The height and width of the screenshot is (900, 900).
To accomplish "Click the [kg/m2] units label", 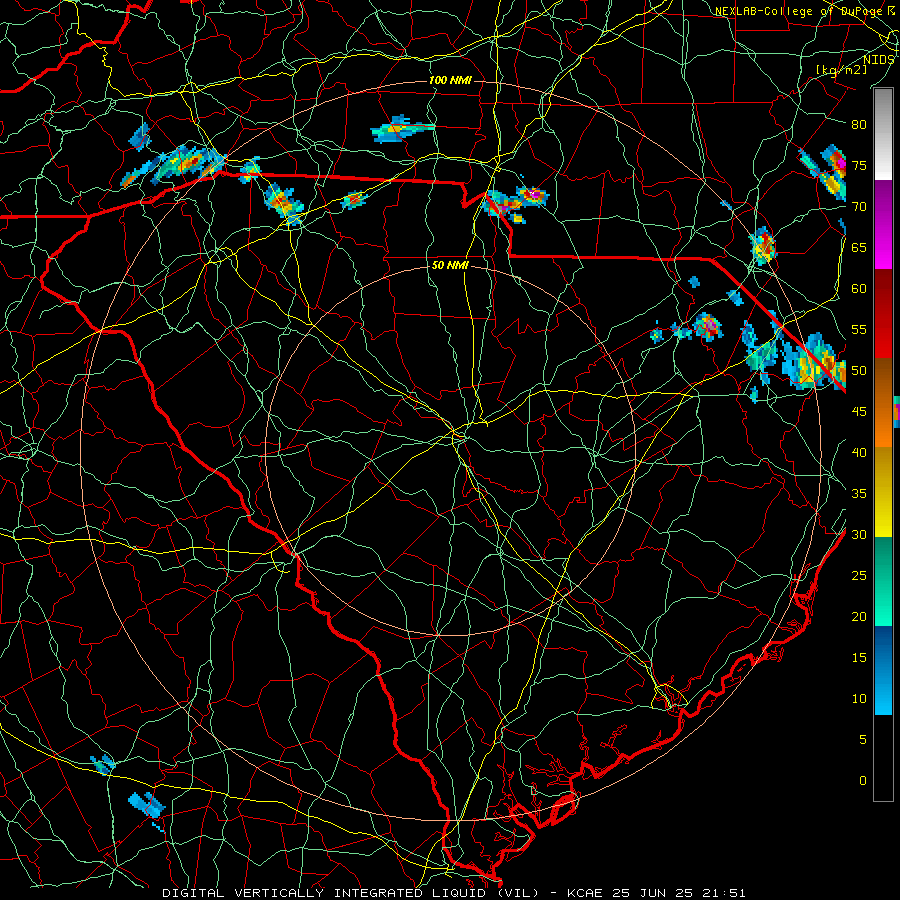I will 842,70.
